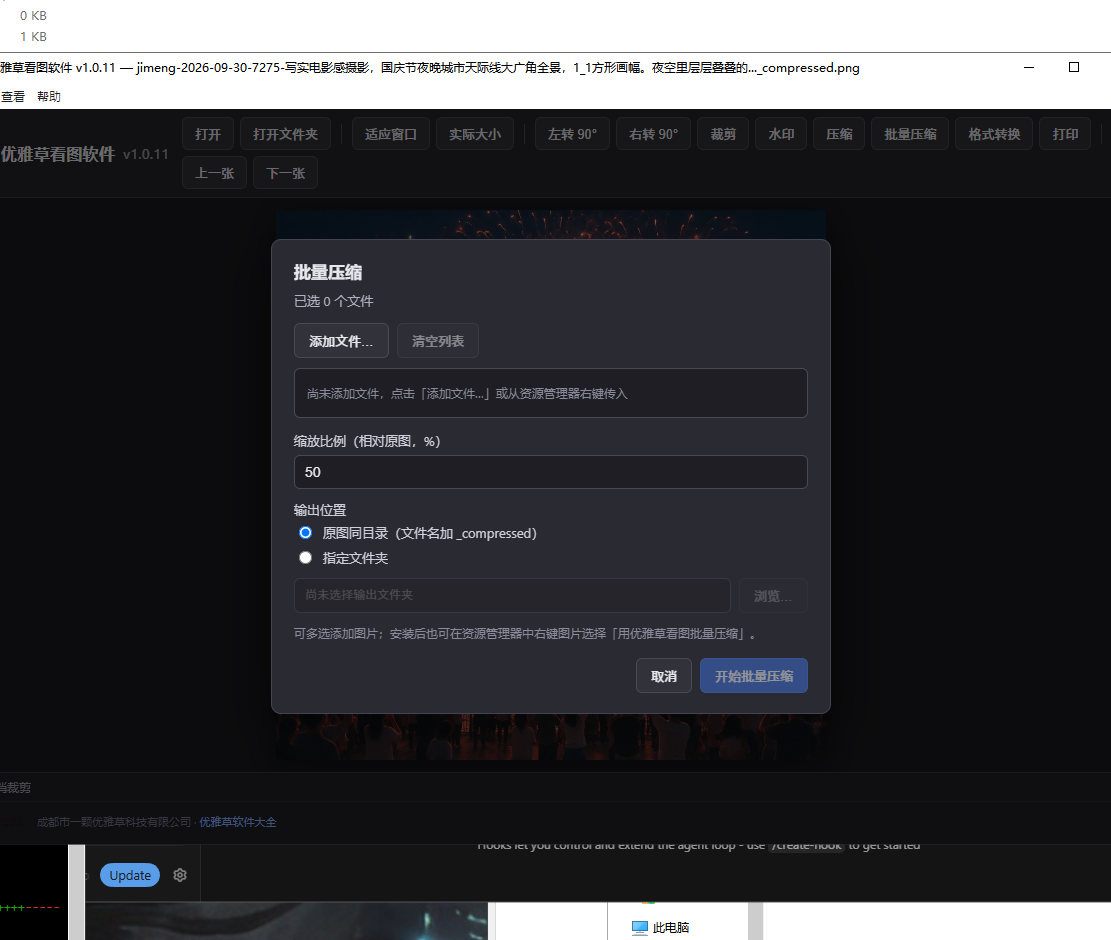Click the 尚未选择输出文件夹 path field
The height and width of the screenshot is (940, 1111).
512,595
